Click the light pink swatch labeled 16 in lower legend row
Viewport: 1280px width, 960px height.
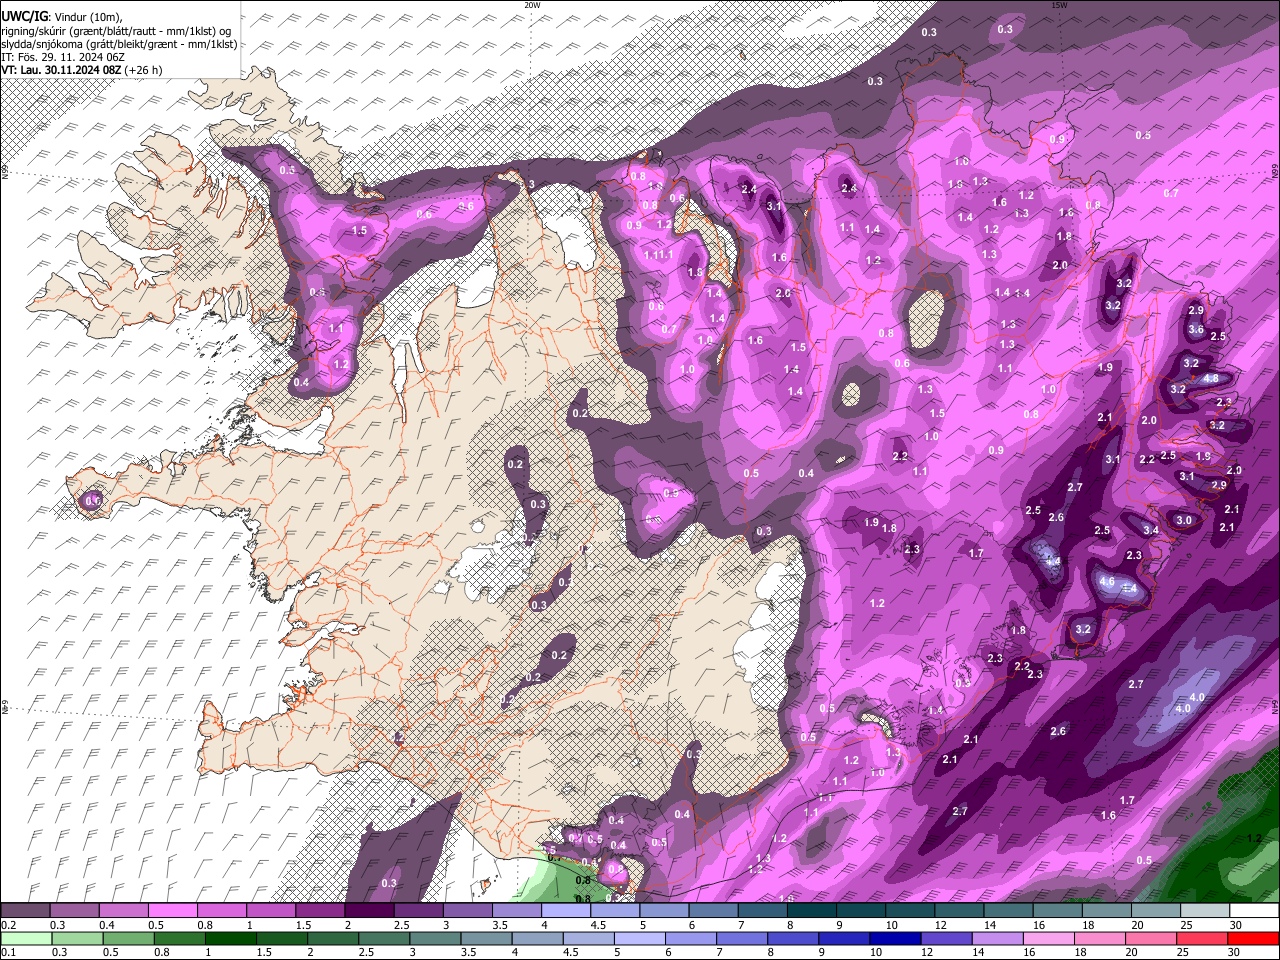1049,939
